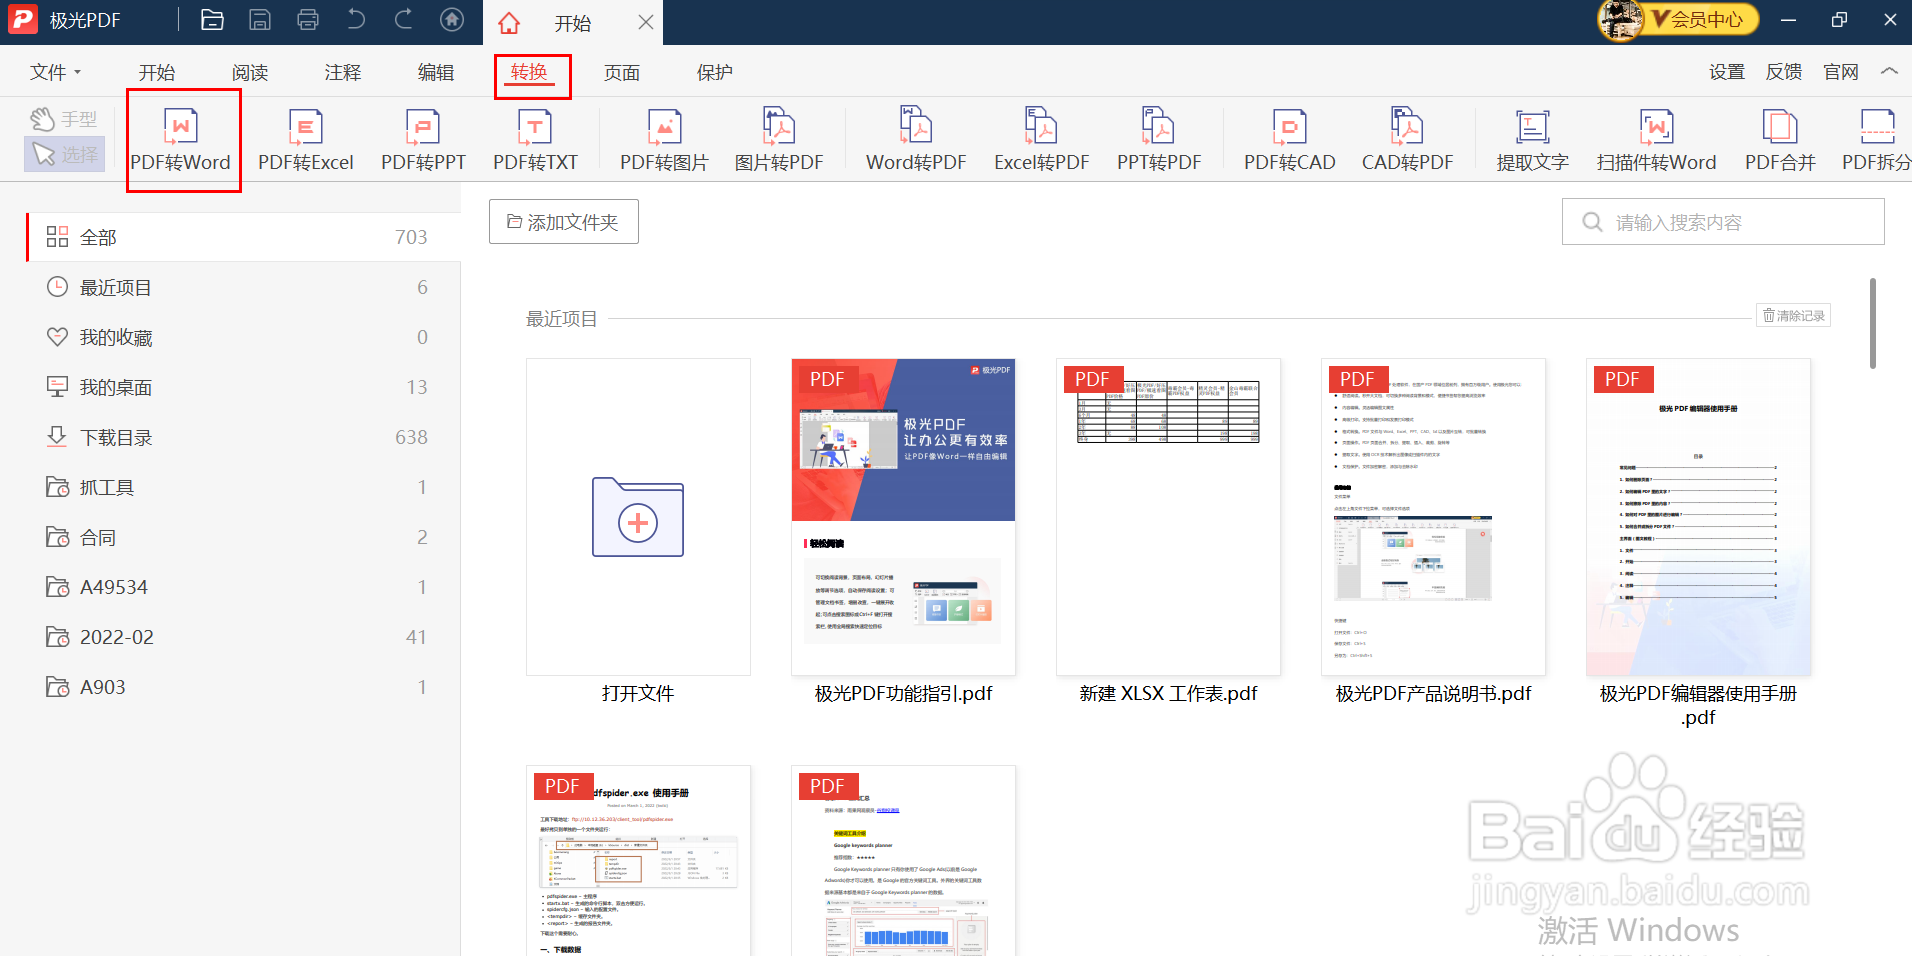Open 设置 settings

coord(1727,72)
